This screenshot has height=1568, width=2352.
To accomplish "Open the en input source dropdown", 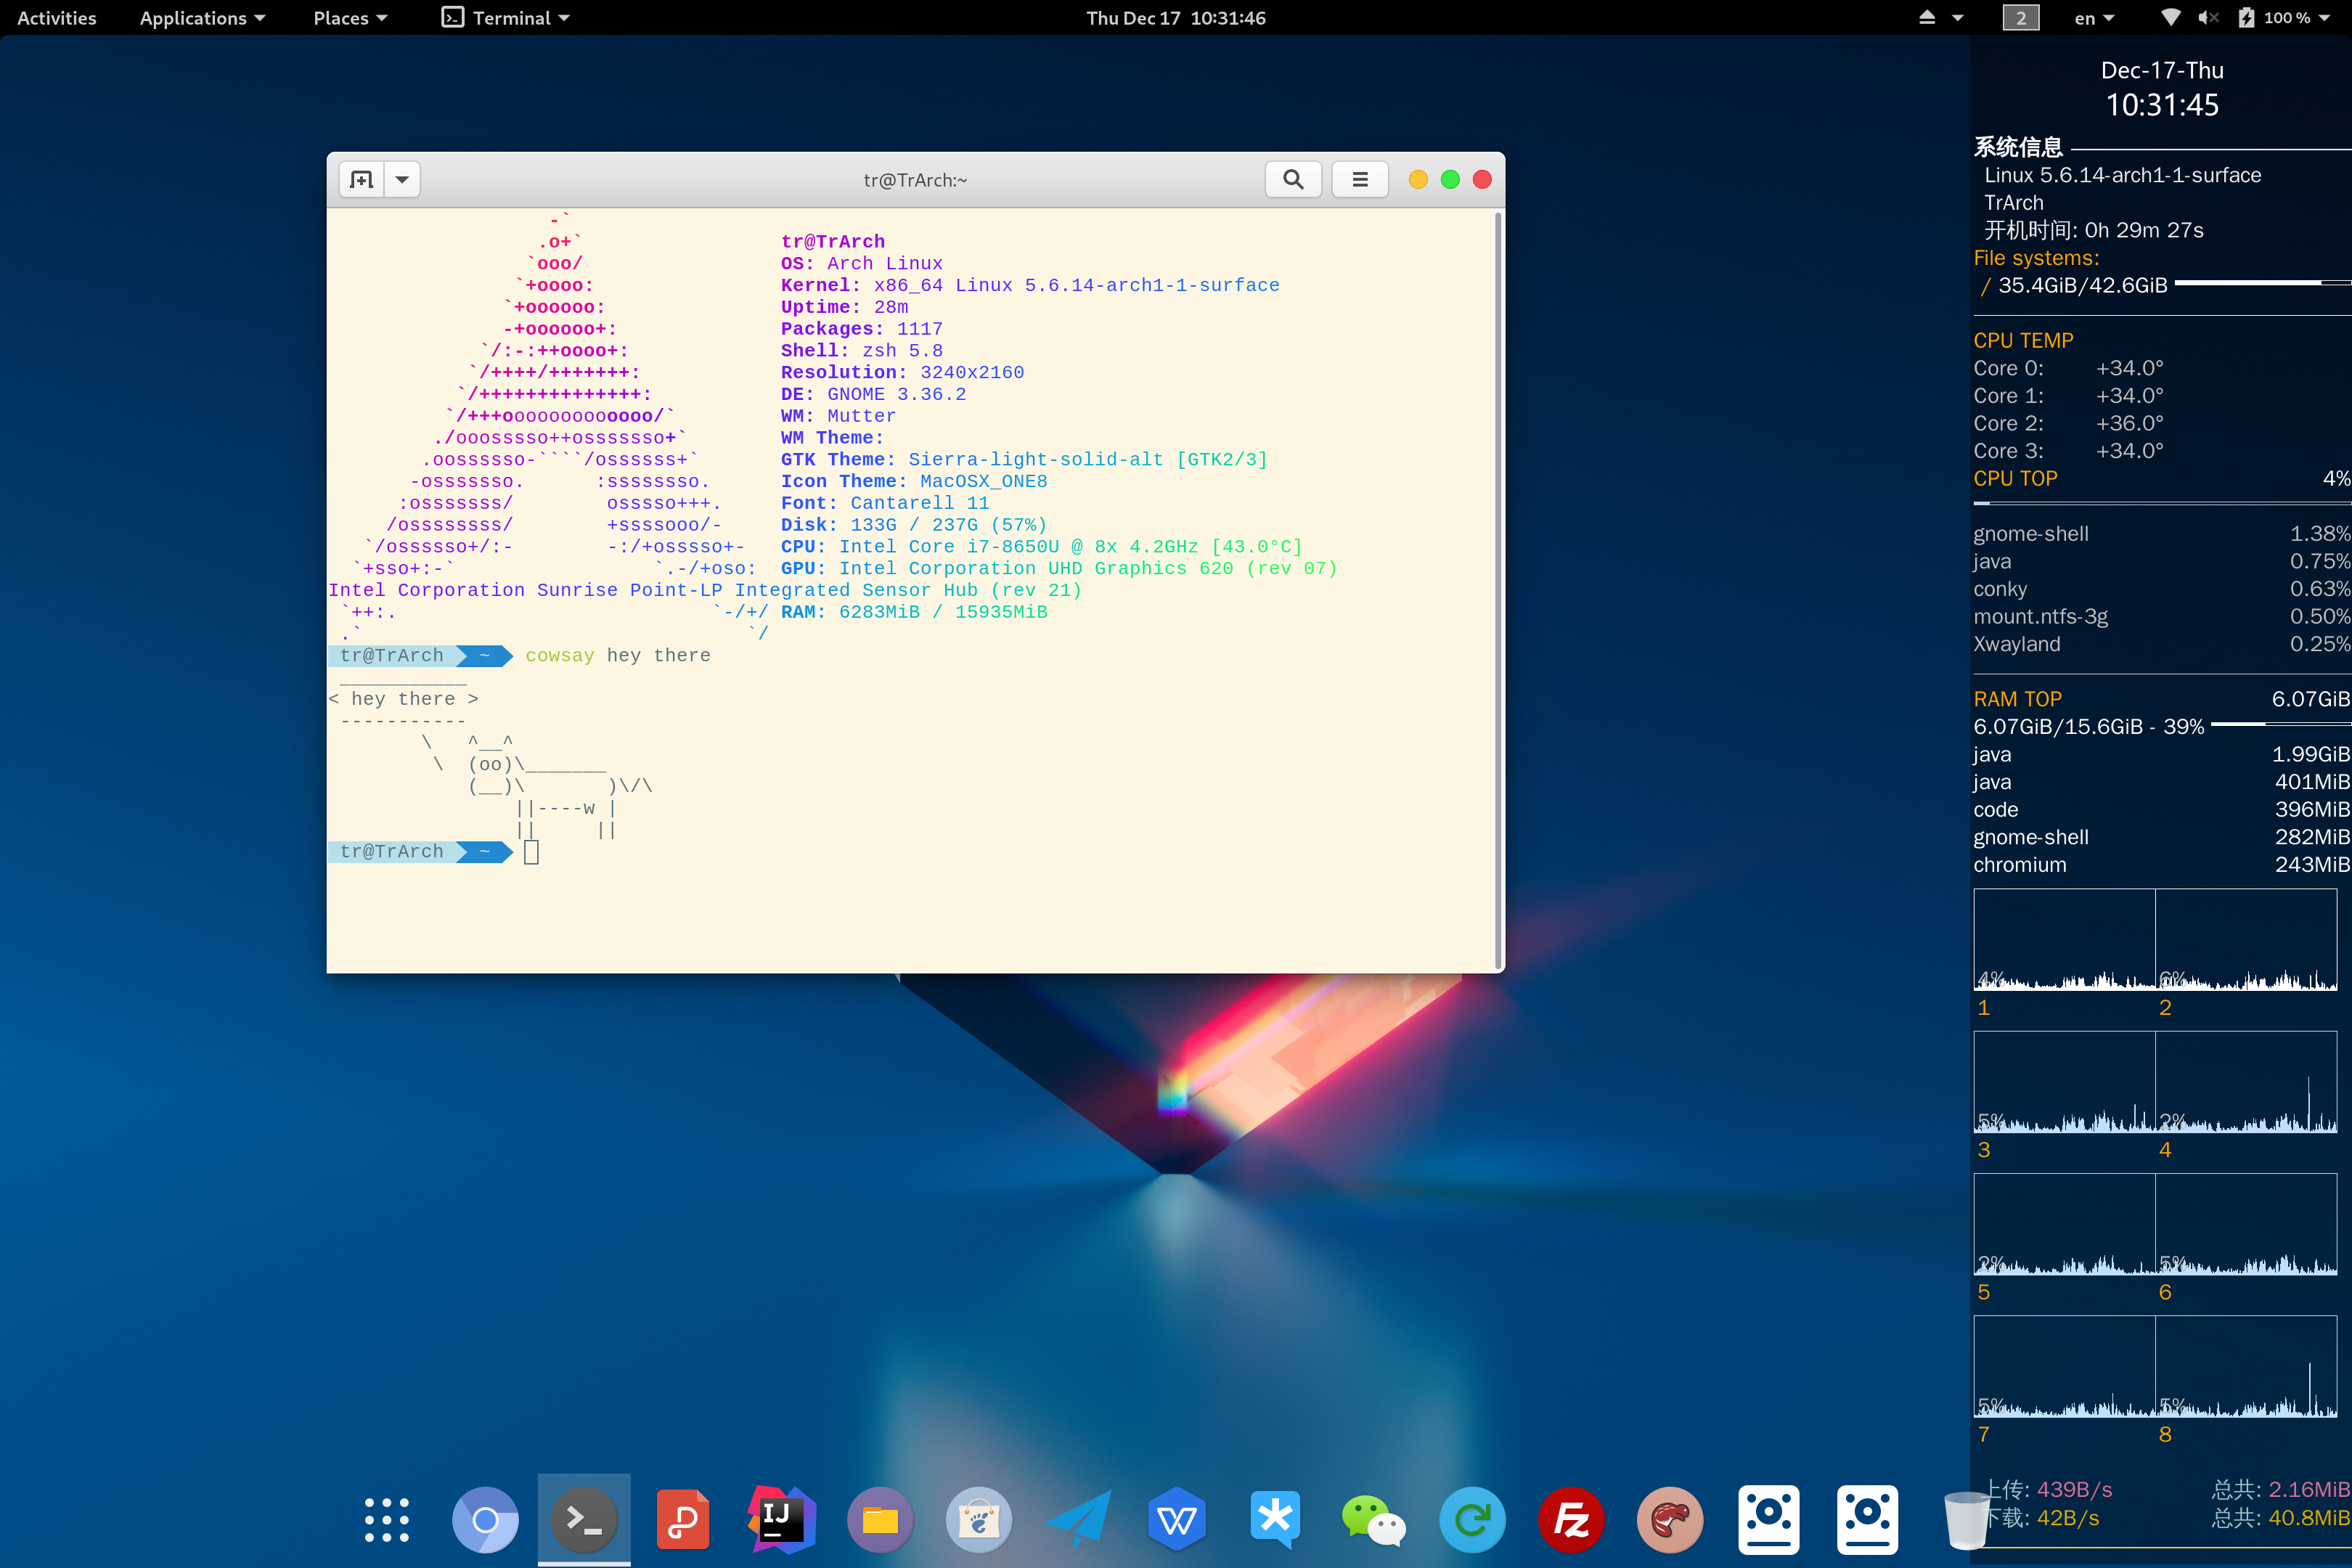I will (x=2094, y=18).
